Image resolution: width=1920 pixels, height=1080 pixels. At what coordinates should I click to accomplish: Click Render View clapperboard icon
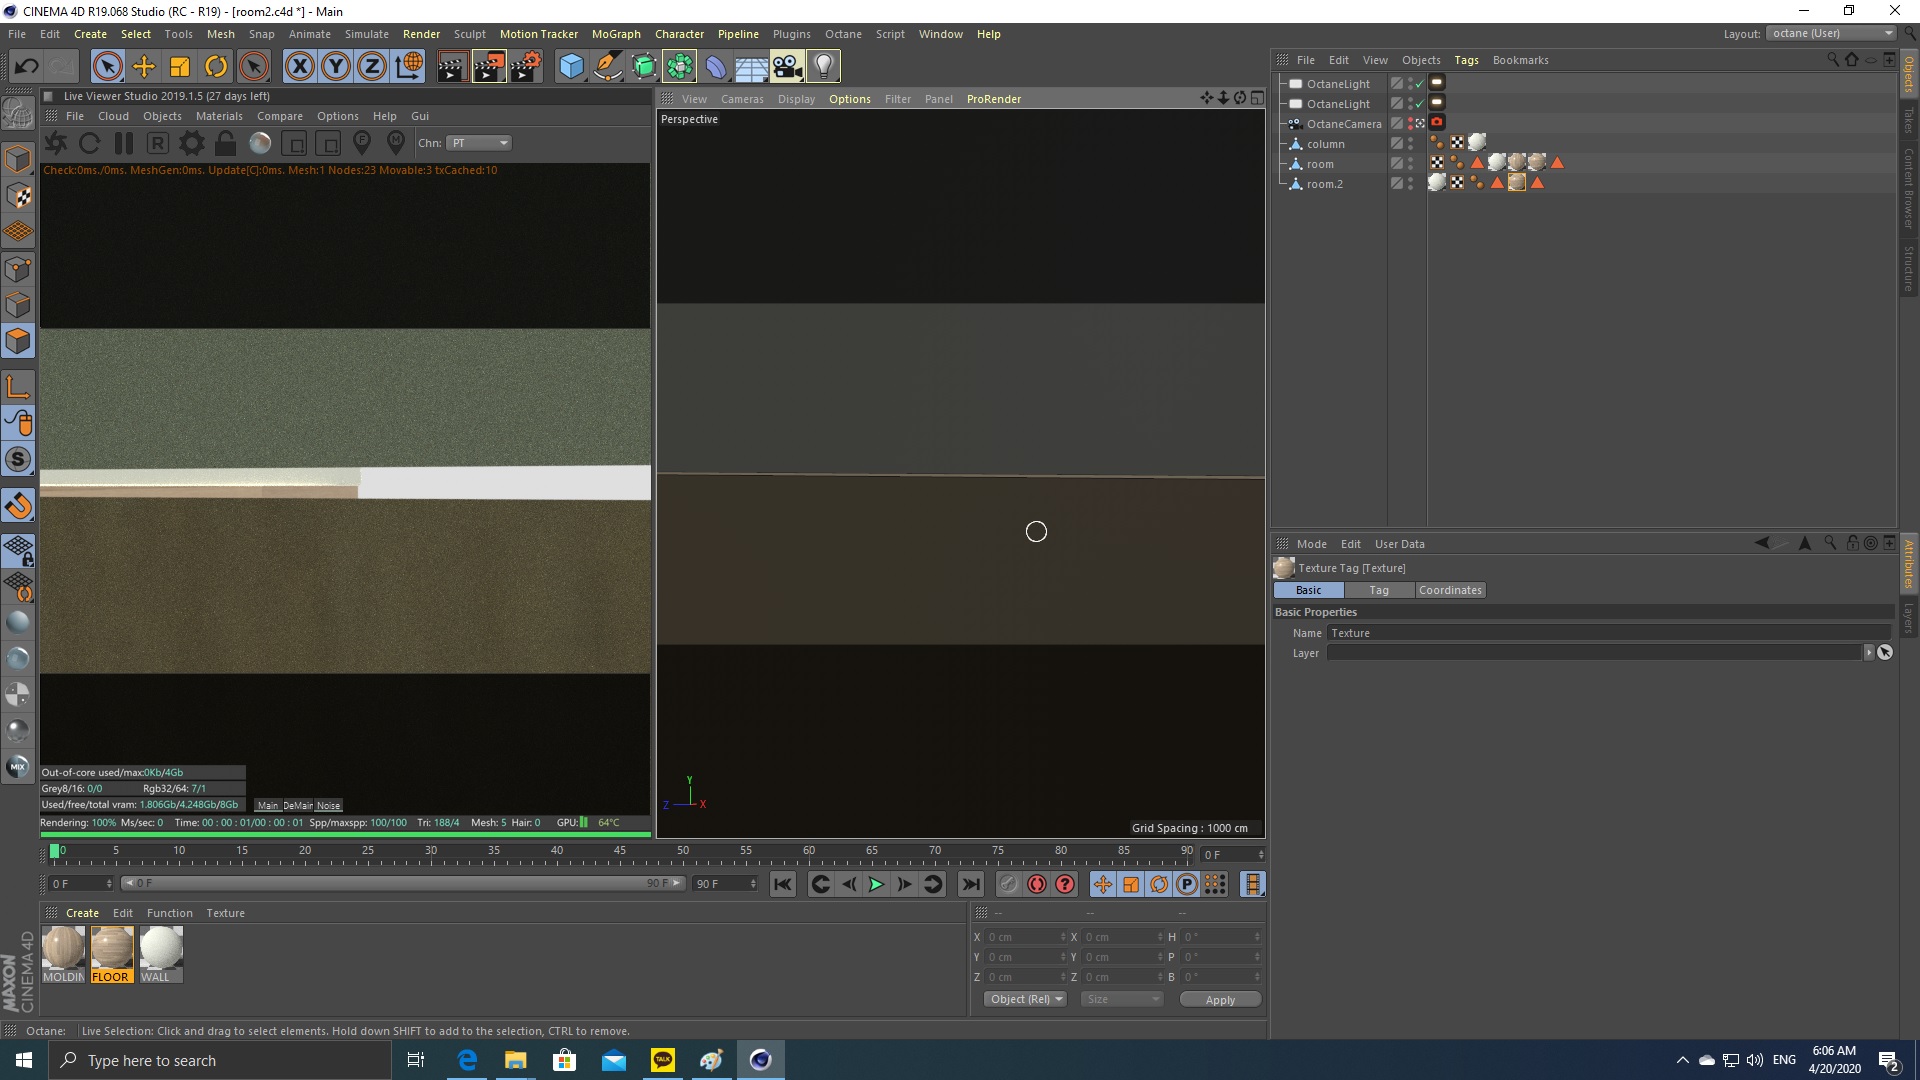coord(452,67)
